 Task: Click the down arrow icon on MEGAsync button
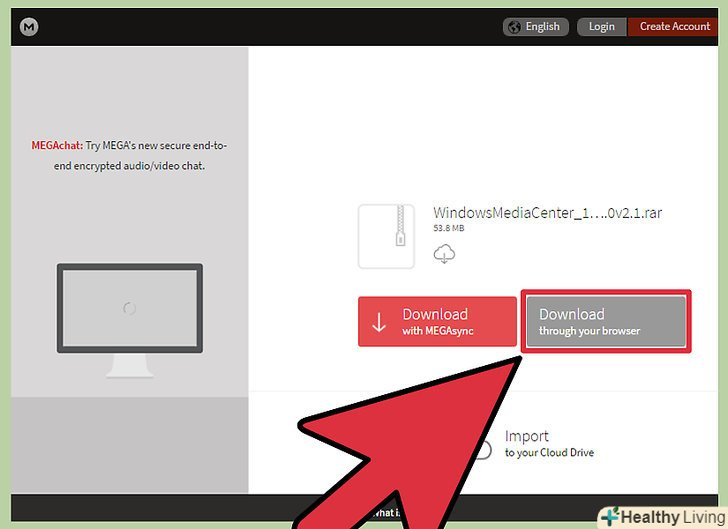[x=379, y=322]
